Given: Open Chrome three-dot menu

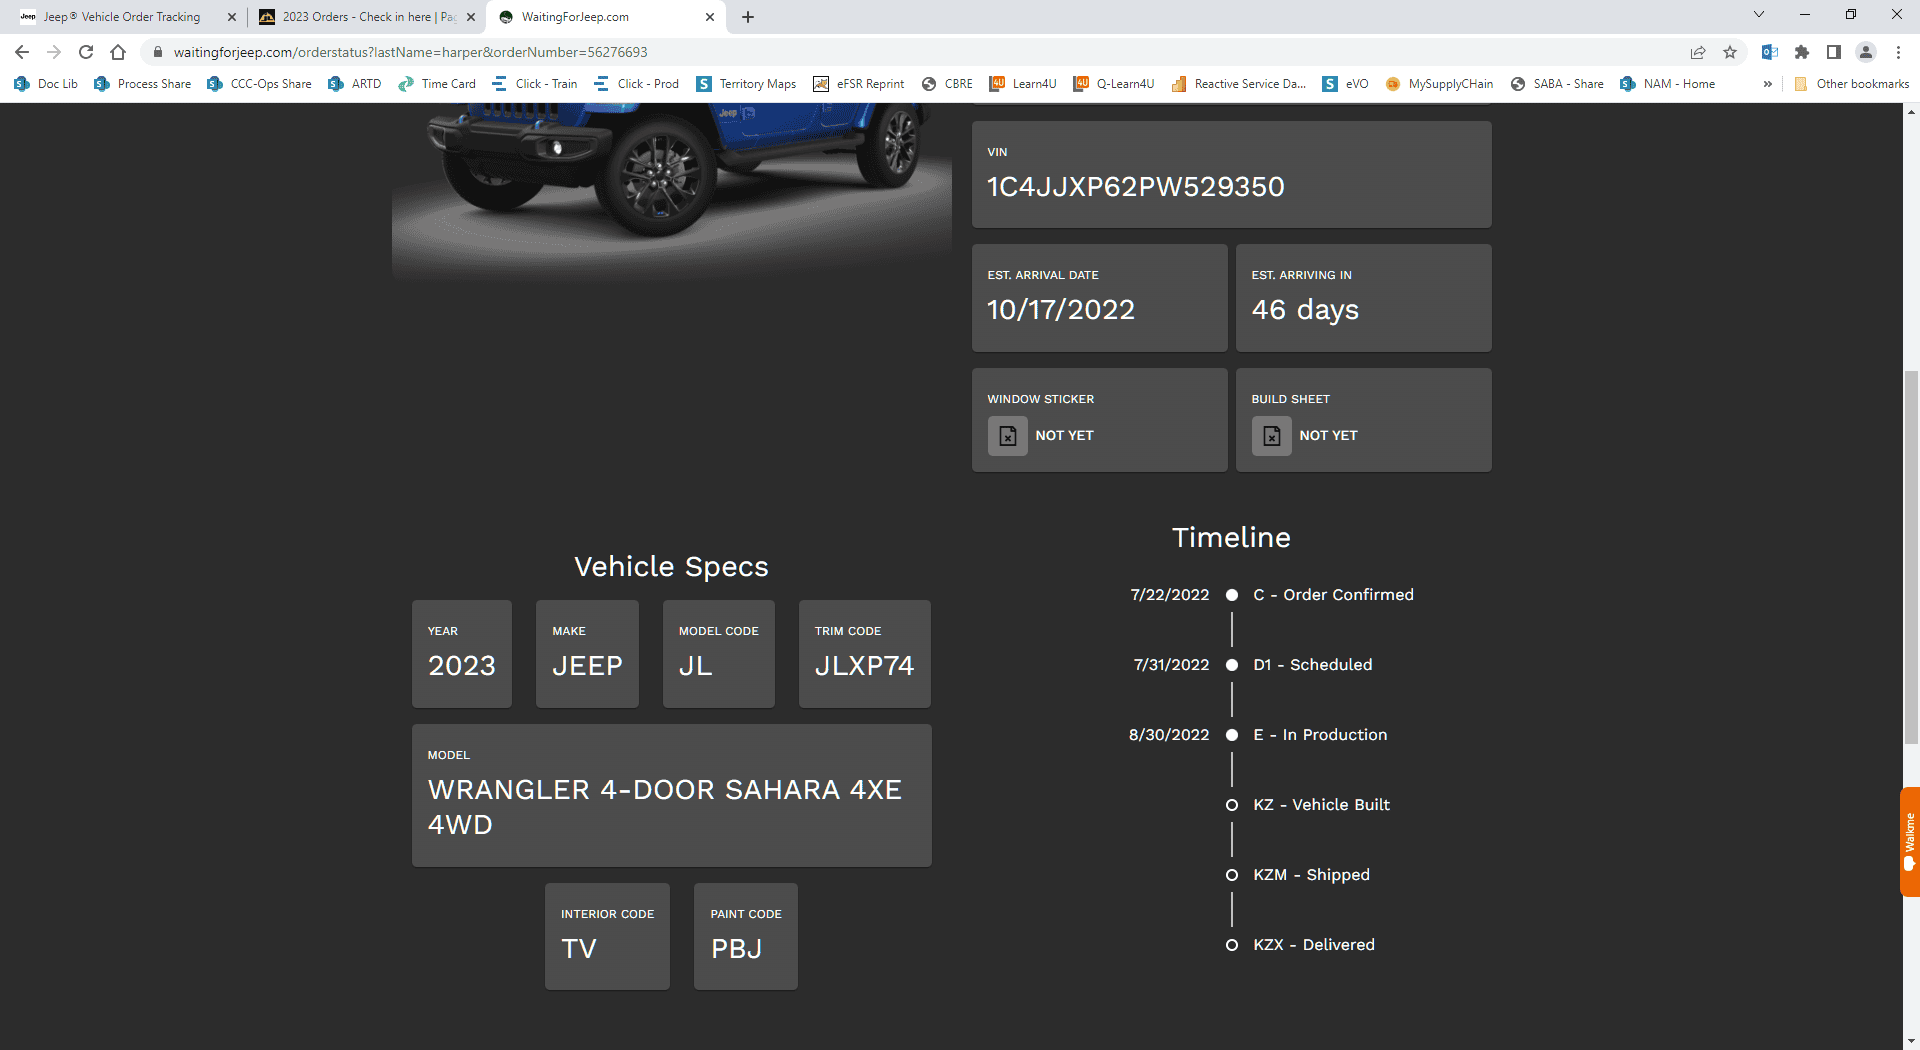Looking at the screenshot, I should coord(1898,52).
